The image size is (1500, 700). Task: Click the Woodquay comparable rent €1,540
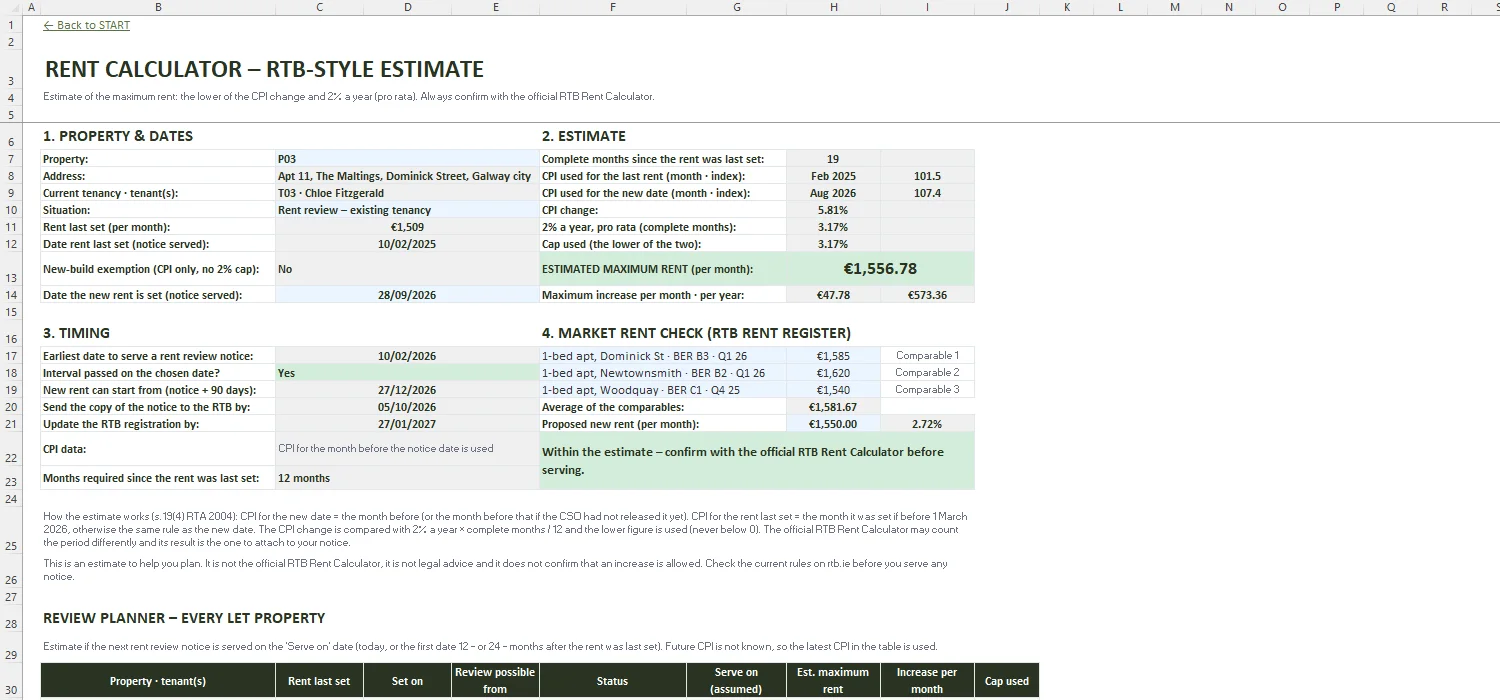tap(833, 390)
